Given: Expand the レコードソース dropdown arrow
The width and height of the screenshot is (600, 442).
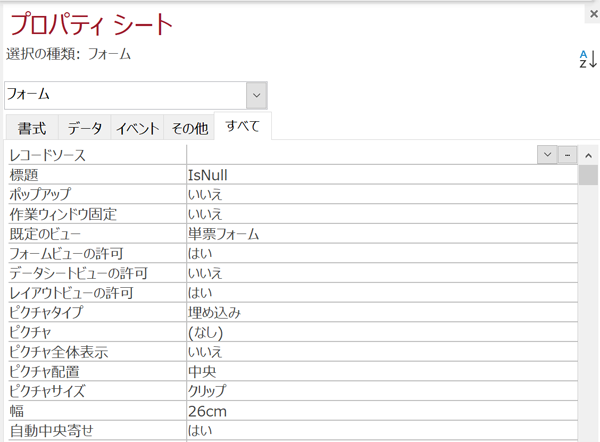Looking at the screenshot, I should tap(547, 155).
